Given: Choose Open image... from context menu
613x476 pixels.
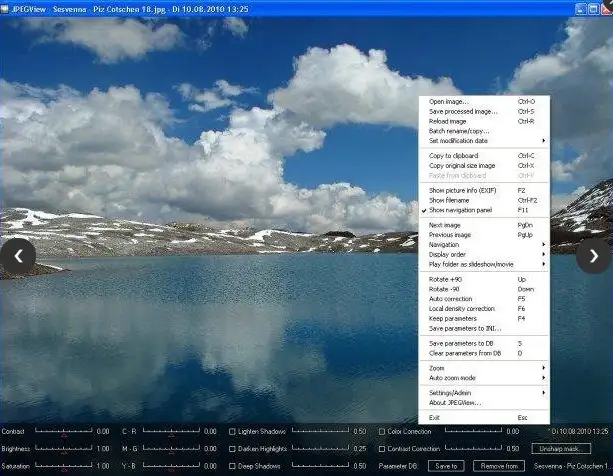Looking at the screenshot, I should click(x=449, y=102).
